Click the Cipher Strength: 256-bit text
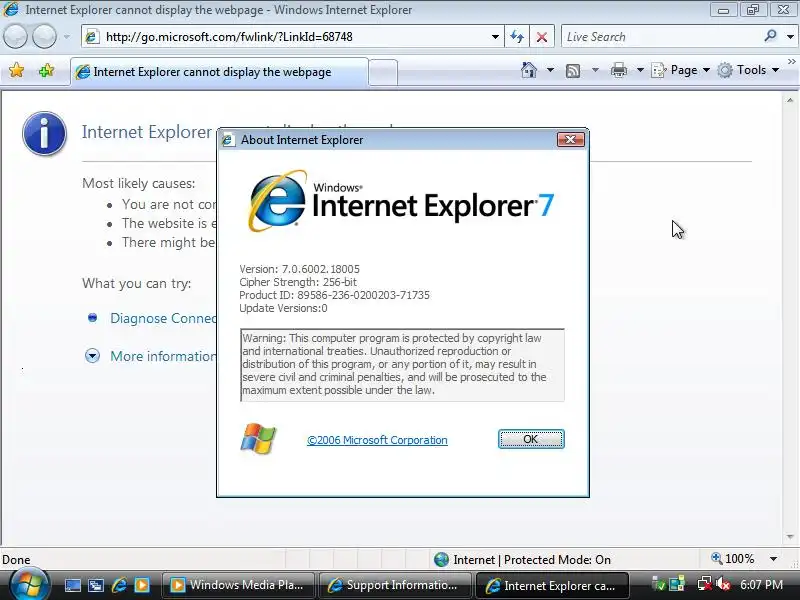The height and width of the screenshot is (600, 800). coord(298,282)
